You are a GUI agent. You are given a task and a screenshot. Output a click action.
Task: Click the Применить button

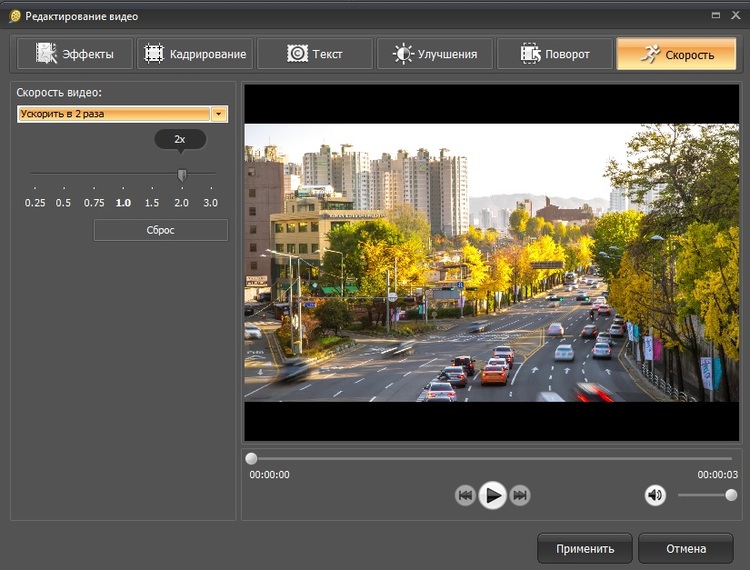[585, 548]
